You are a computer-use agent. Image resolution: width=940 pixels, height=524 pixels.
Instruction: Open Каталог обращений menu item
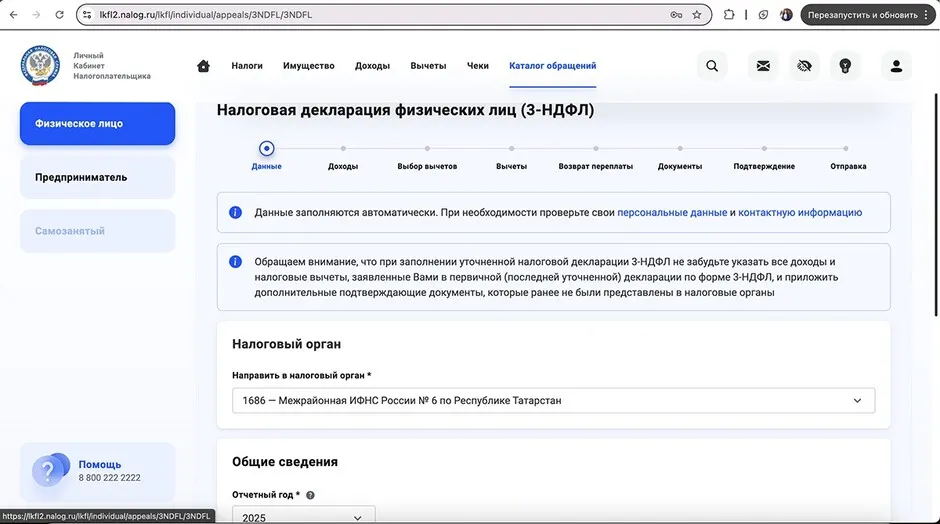pyautogui.click(x=553, y=66)
